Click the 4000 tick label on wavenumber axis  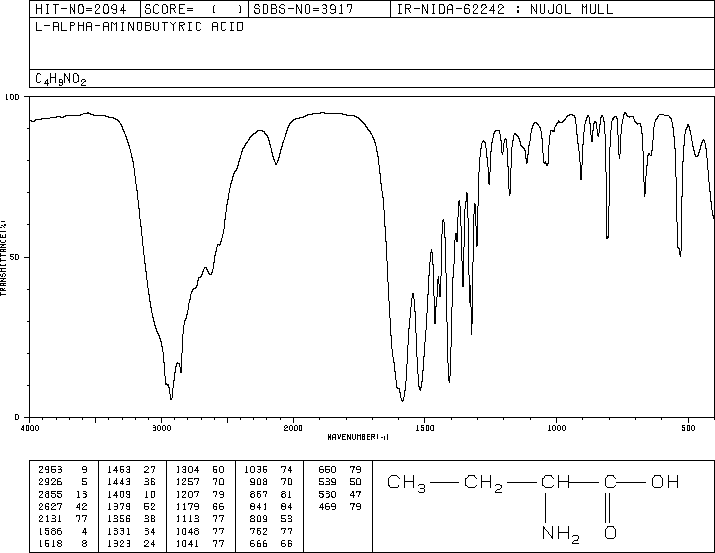(30, 428)
